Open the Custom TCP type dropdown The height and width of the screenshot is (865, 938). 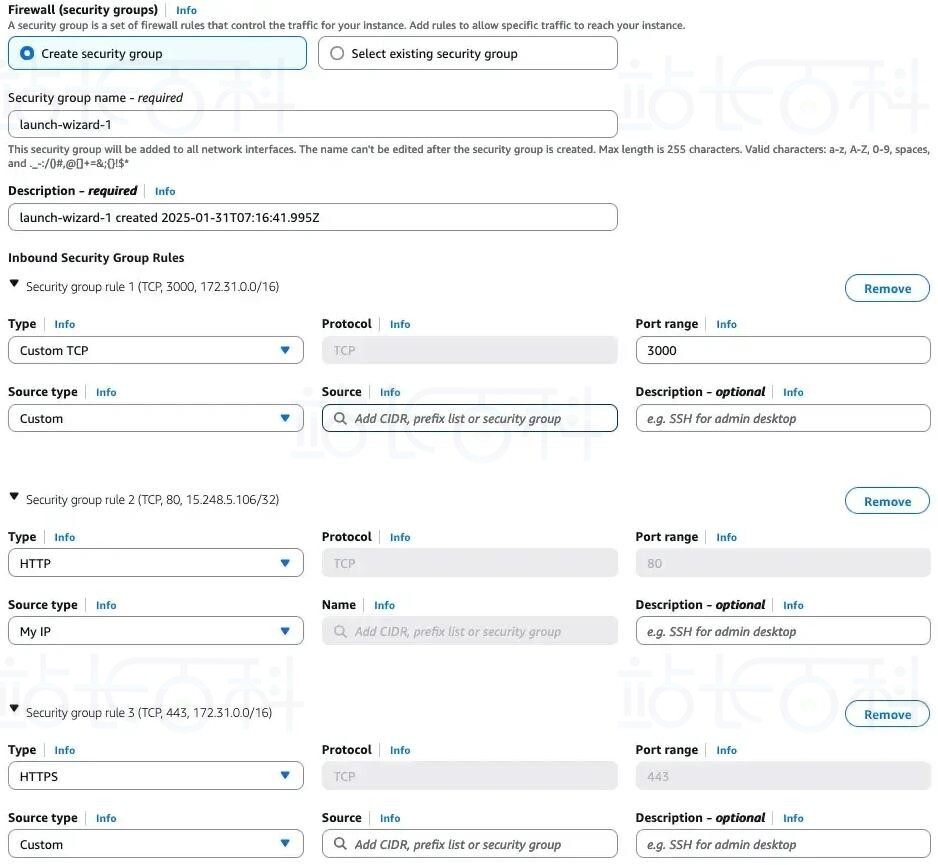[156, 351]
